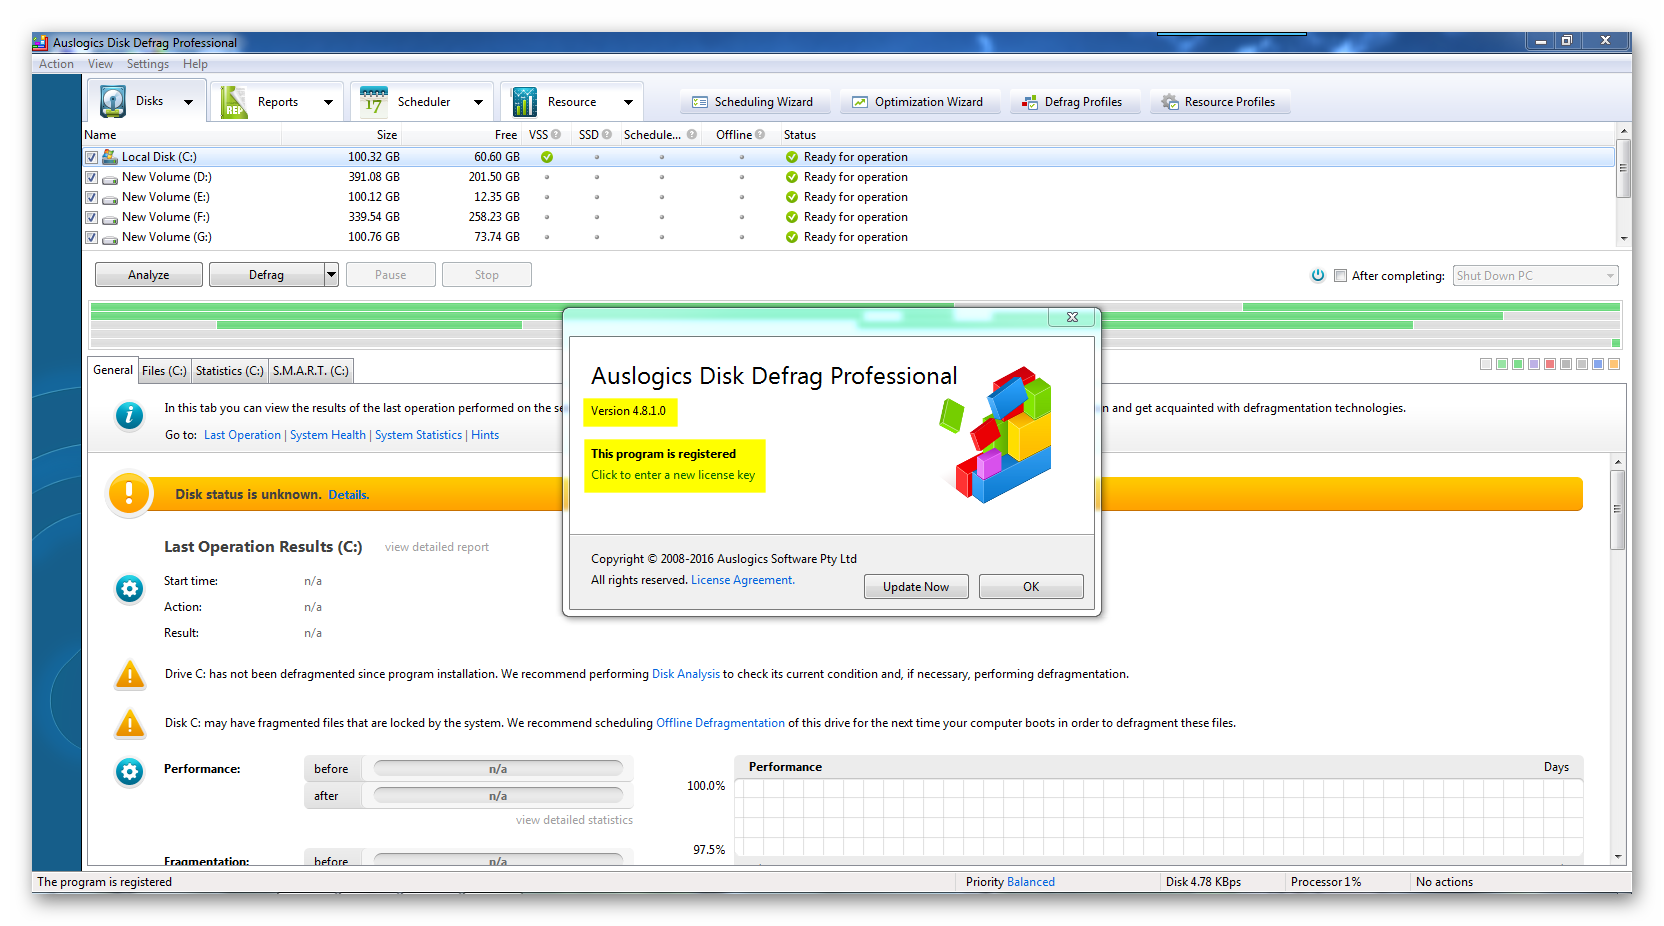This screenshot has width=1664, height=926.
Task: Open the License Agreement link
Action: pyautogui.click(x=743, y=580)
